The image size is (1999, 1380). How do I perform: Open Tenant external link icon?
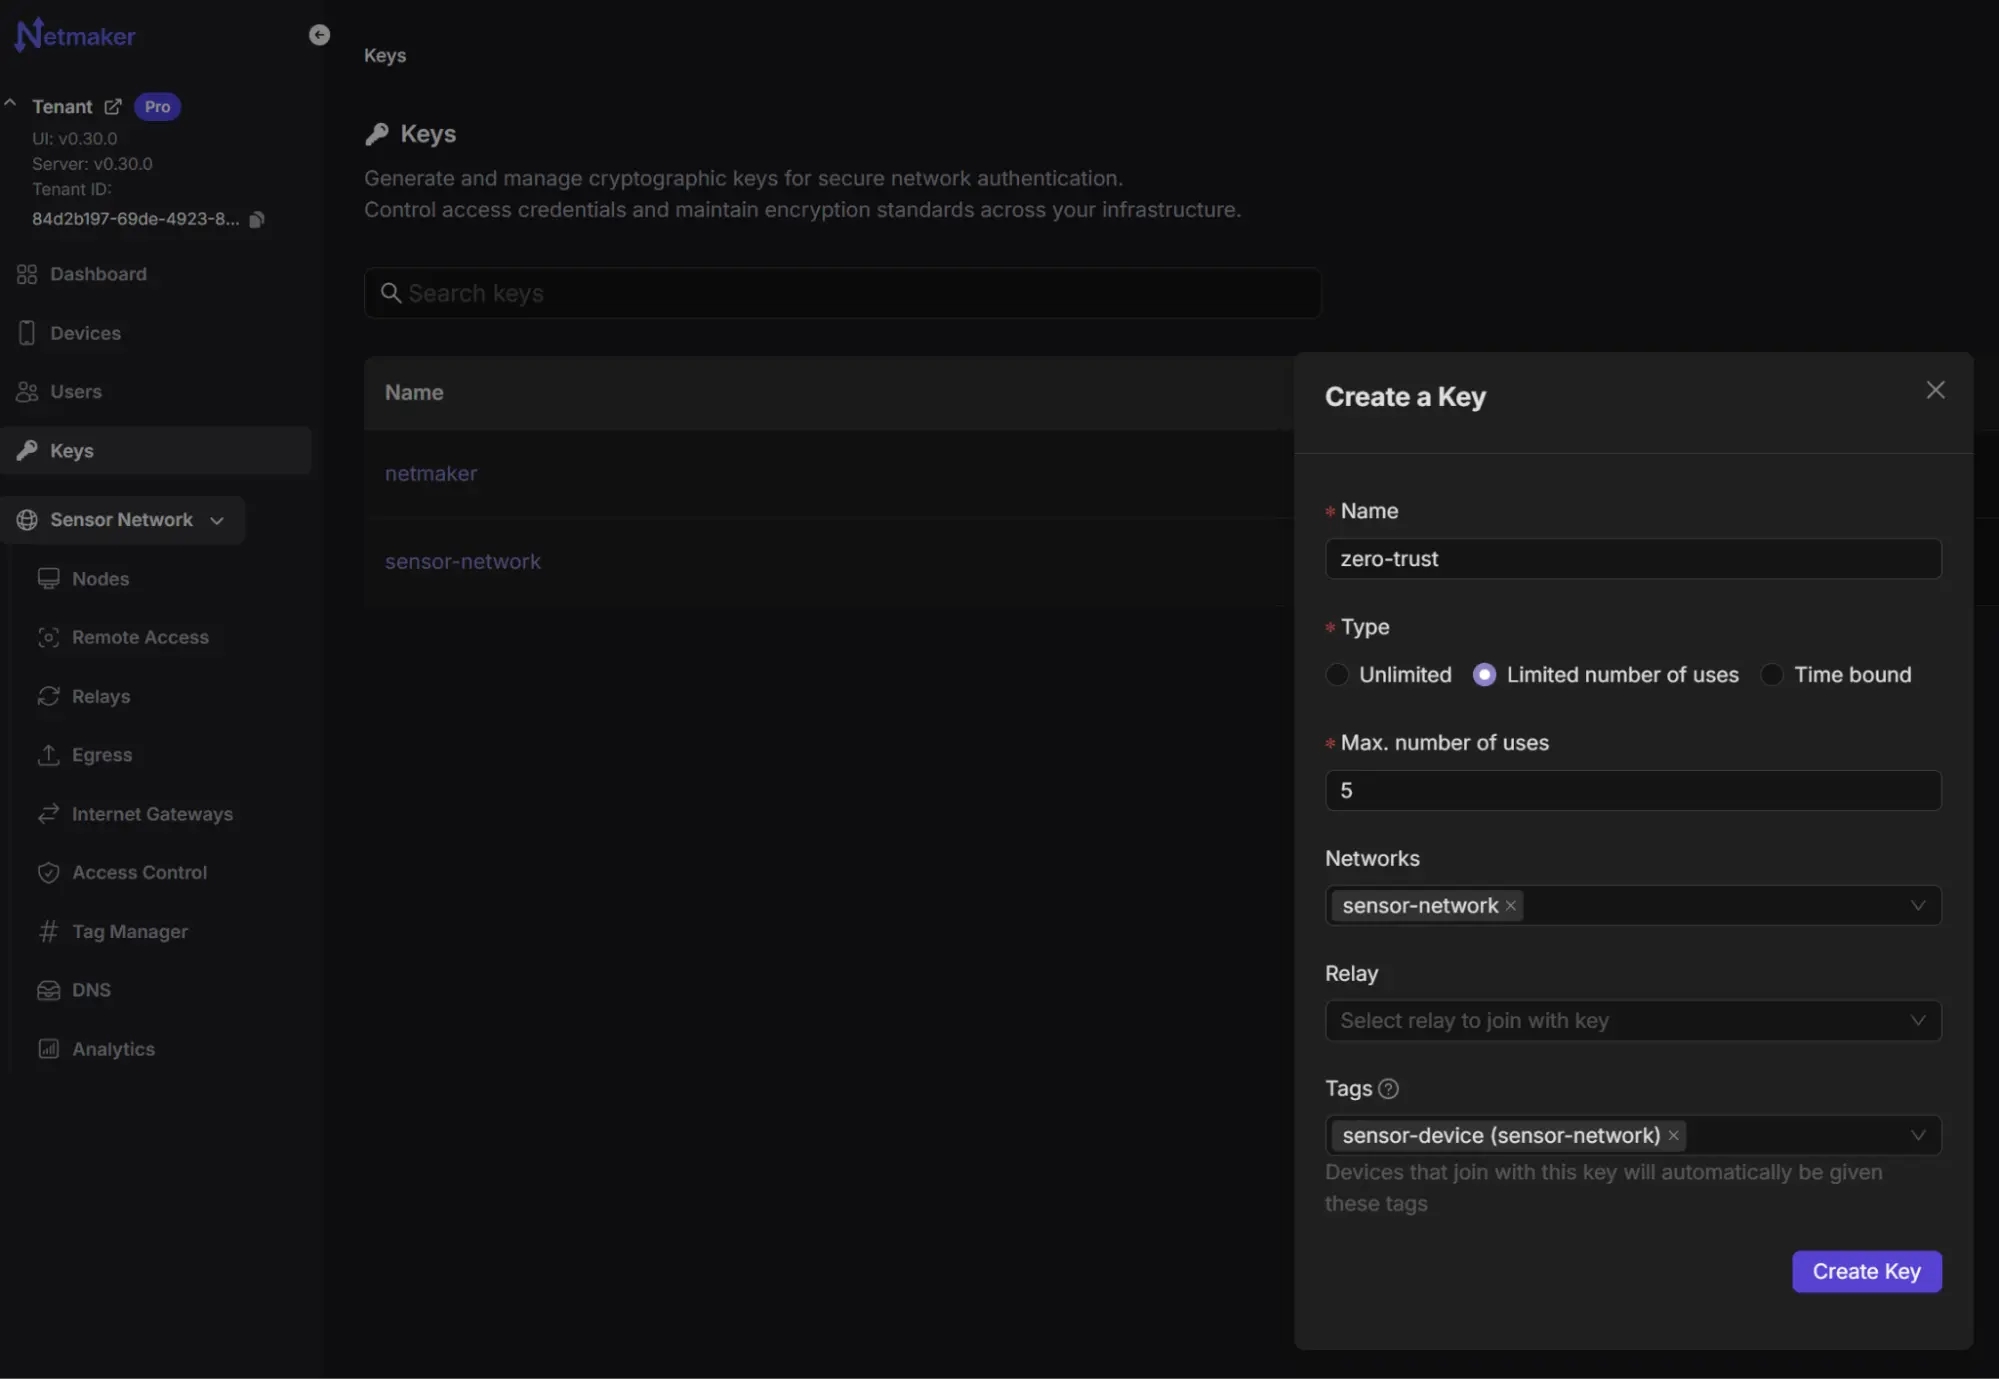coord(113,106)
